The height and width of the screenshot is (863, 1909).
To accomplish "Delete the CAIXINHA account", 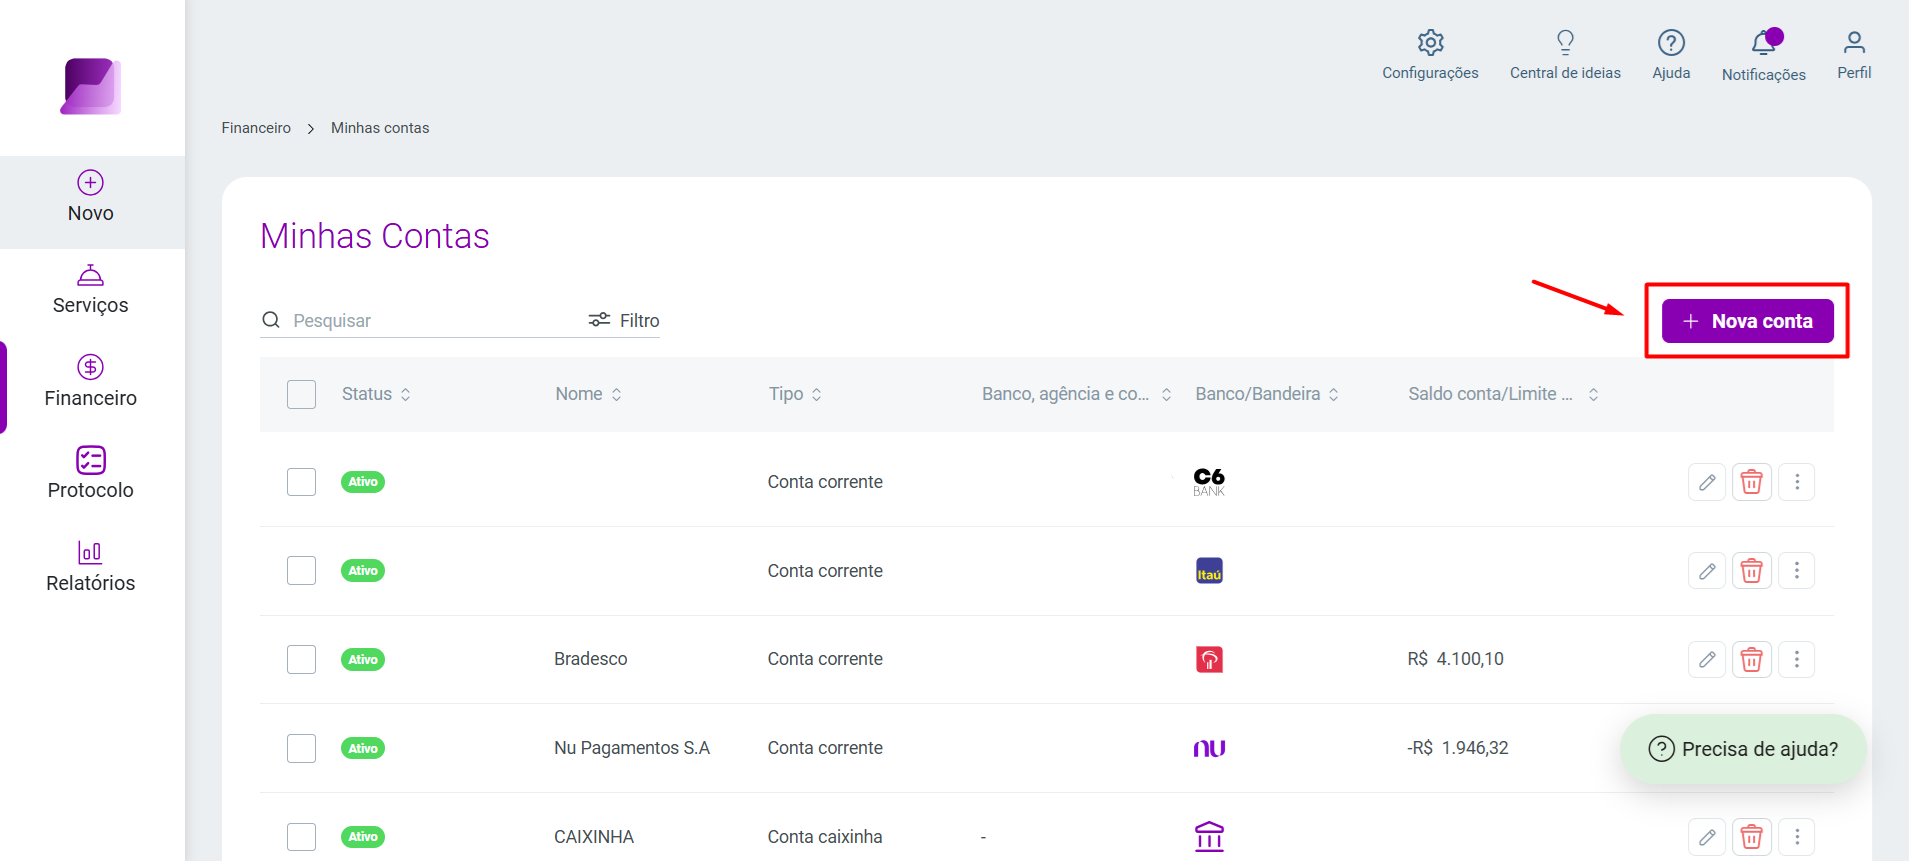I will click(1752, 837).
